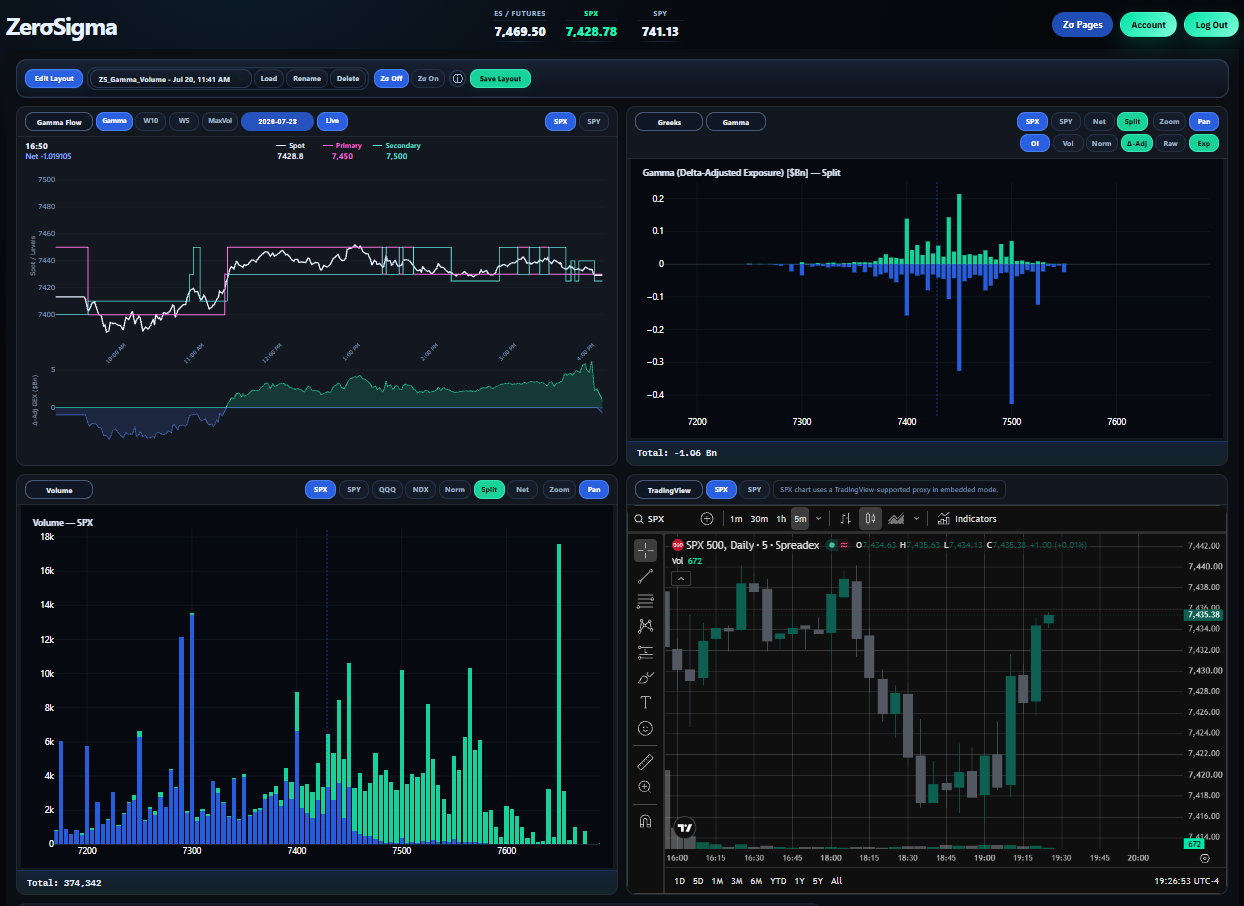Viewport: 1244px width, 906px height.
Task: Select the MaxVol tab
Action: pyautogui.click(x=219, y=121)
